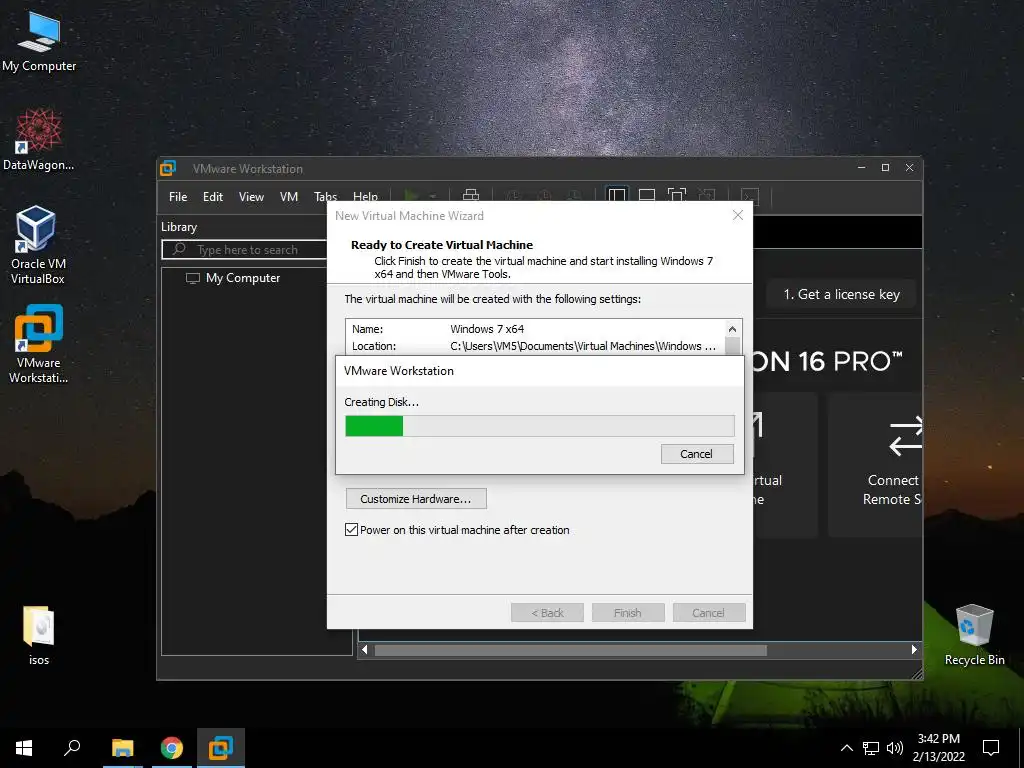Image resolution: width=1024 pixels, height=768 pixels.
Task: Click the Customize Hardware button
Action: click(x=416, y=499)
